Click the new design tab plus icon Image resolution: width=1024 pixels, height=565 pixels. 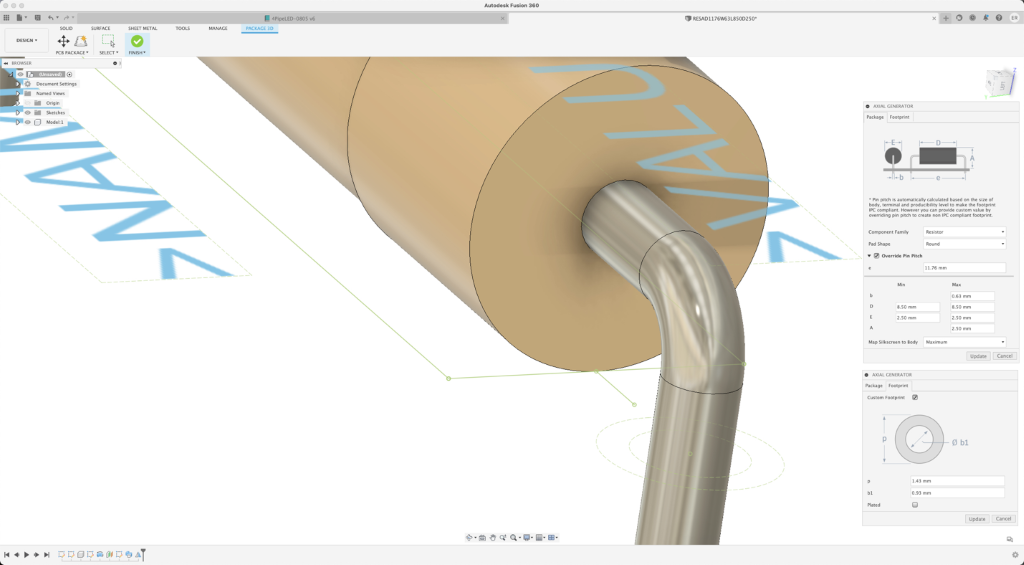pyautogui.click(x=946, y=18)
